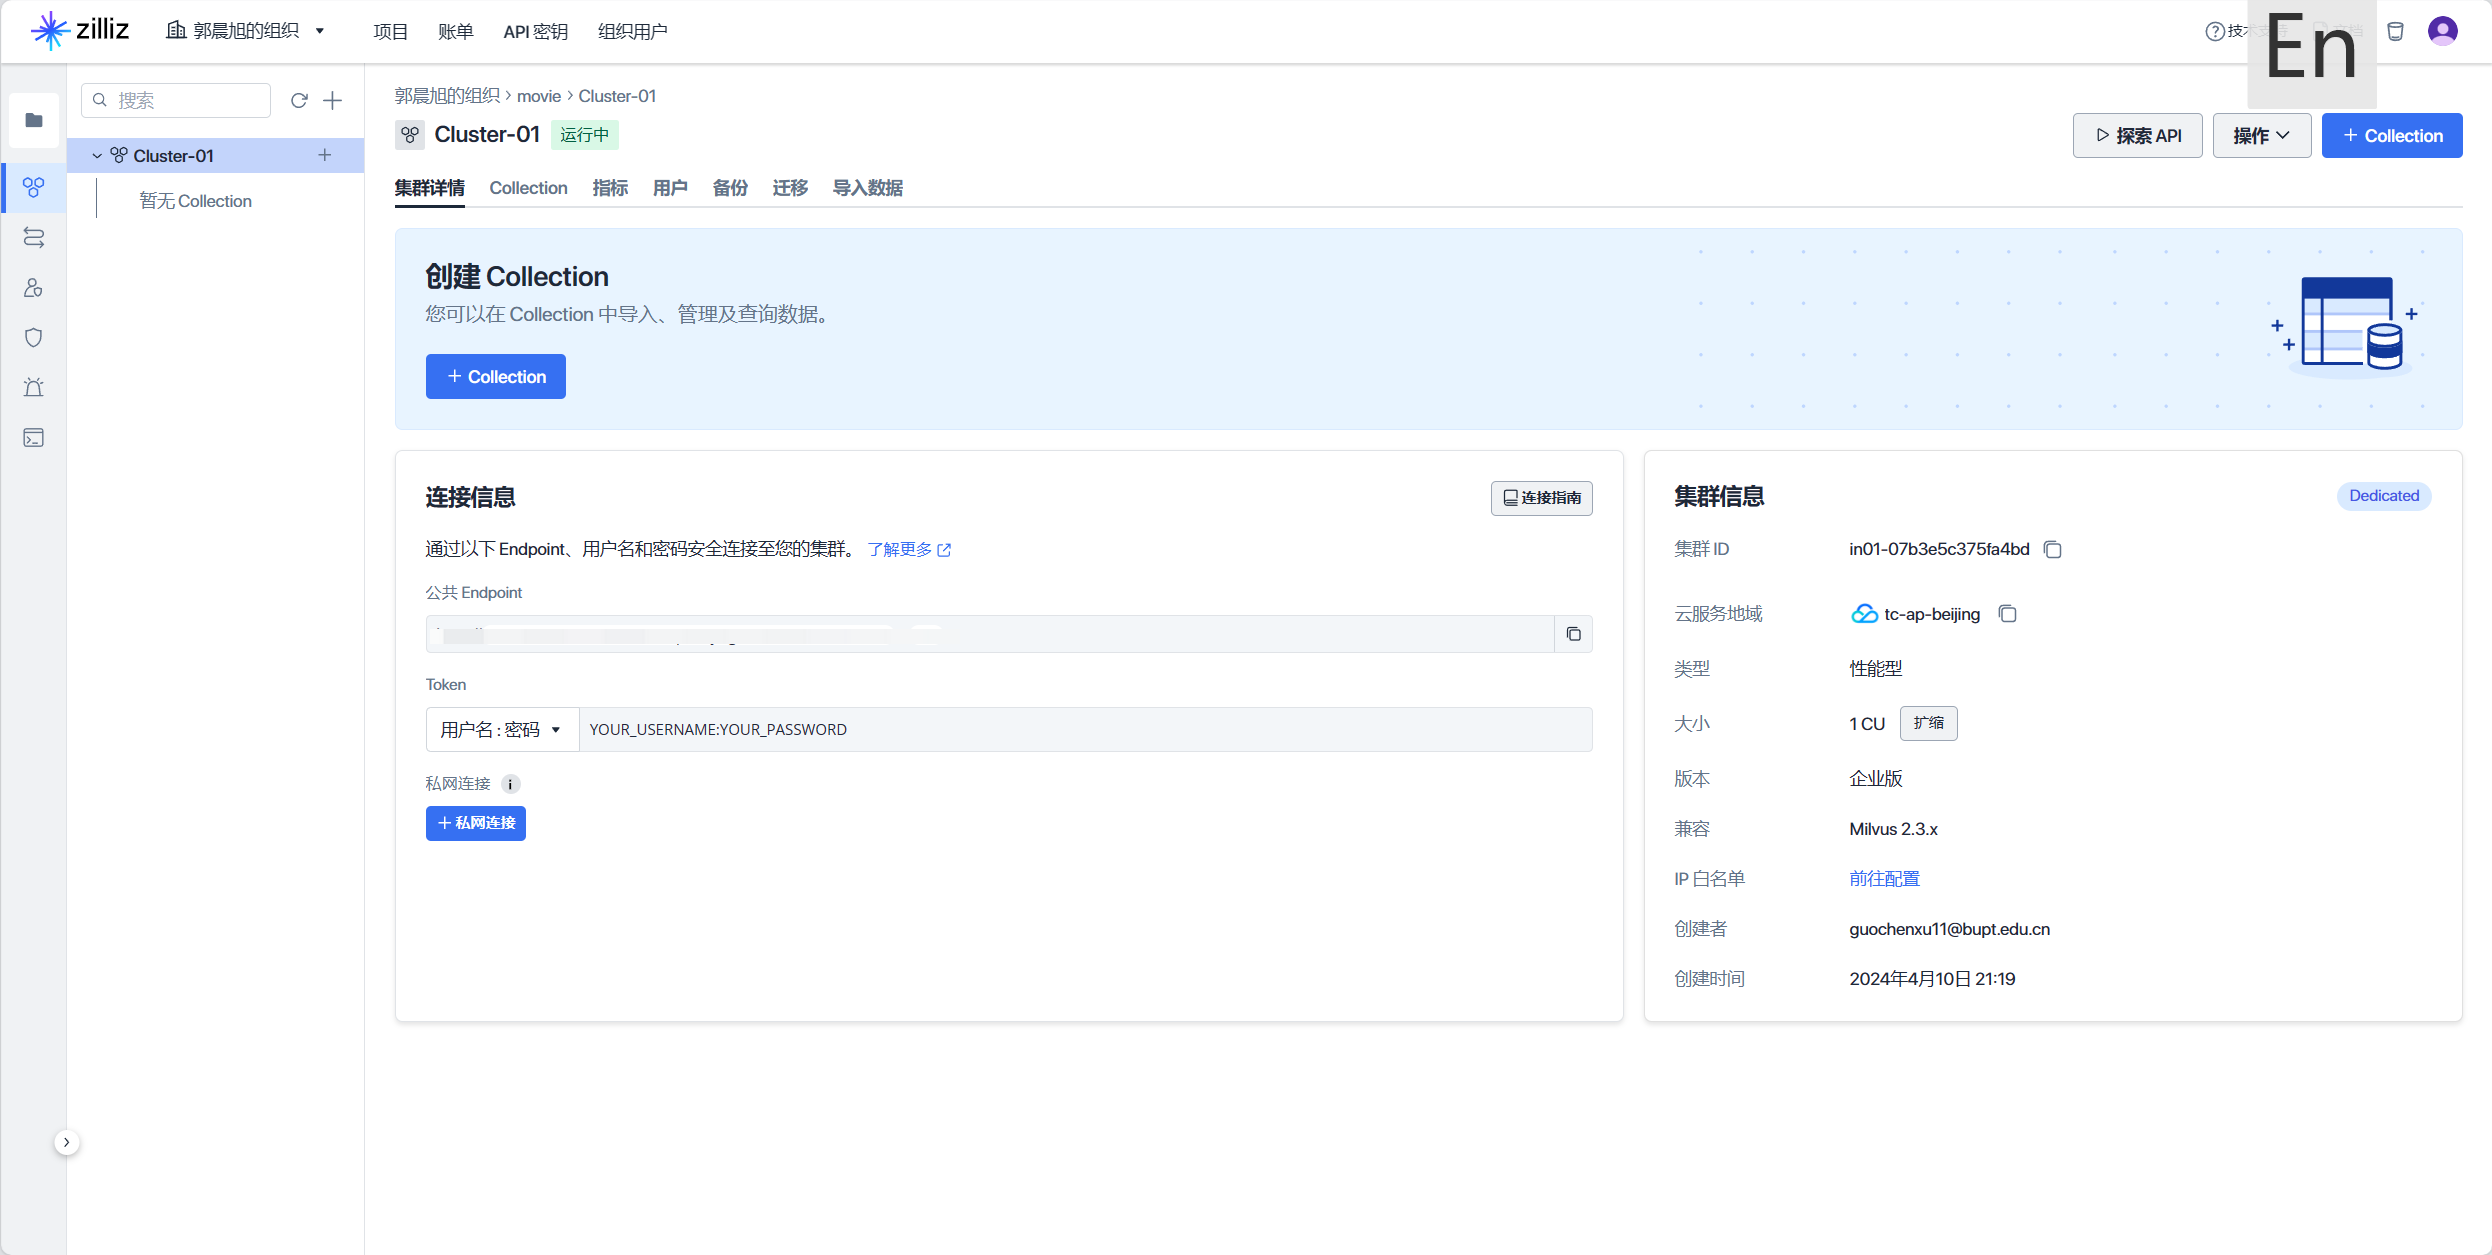This screenshot has height=1255, width=2492.
Task: Click the 运行中 status badge
Action: coord(584,135)
